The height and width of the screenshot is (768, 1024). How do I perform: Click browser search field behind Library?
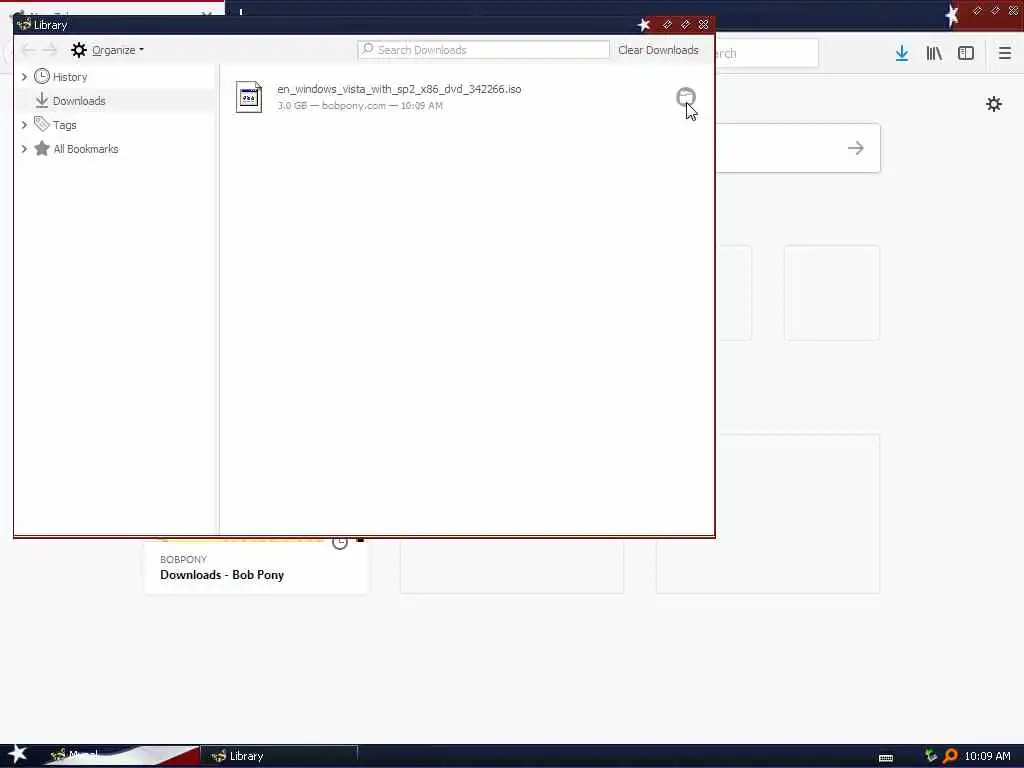click(x=767, y=53)
